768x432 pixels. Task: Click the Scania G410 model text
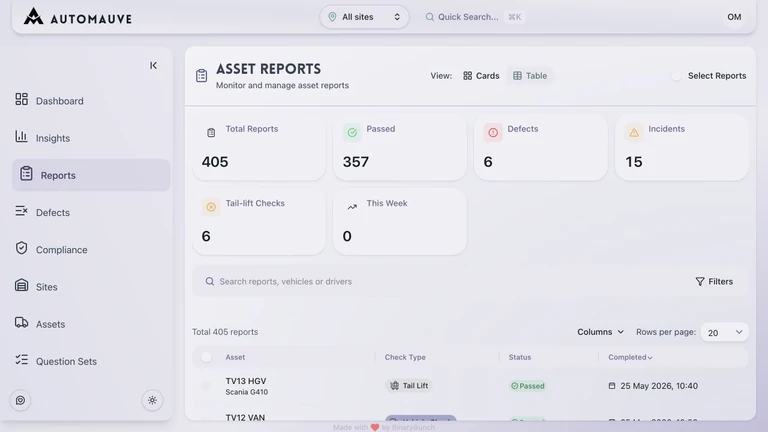246,392
